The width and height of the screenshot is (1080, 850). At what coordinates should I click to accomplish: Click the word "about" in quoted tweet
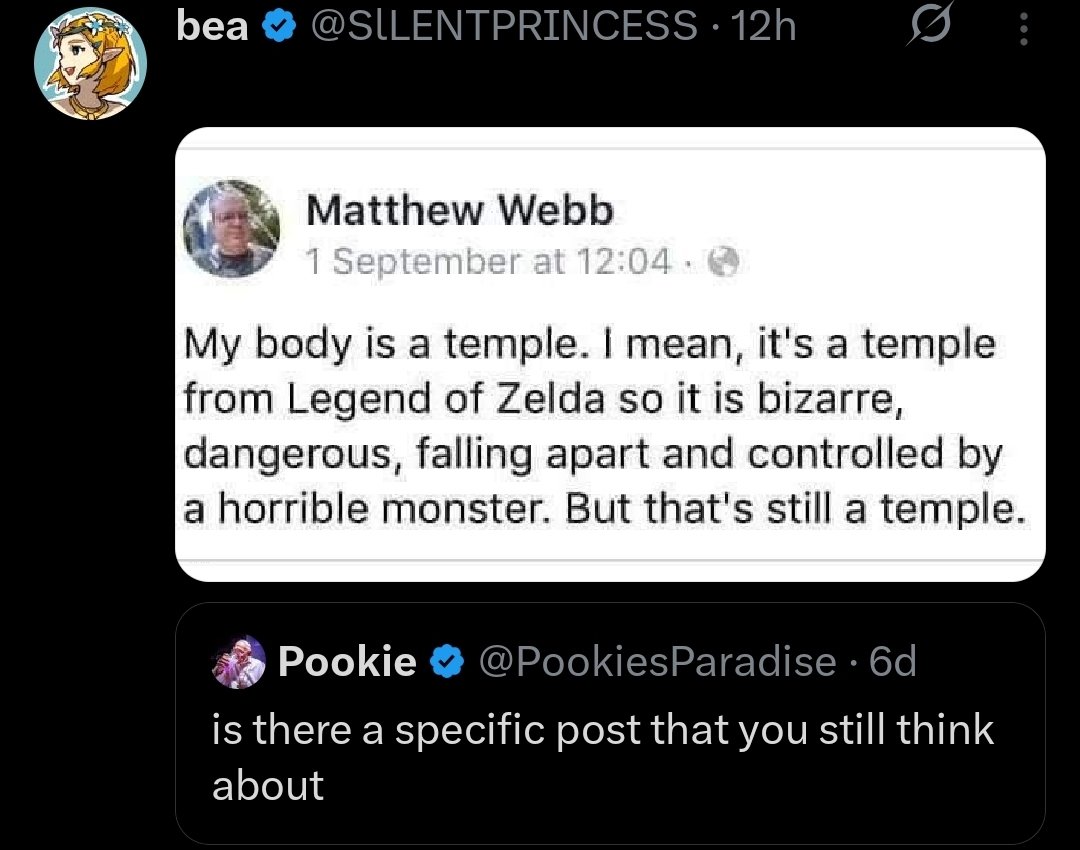pos(268,785)
